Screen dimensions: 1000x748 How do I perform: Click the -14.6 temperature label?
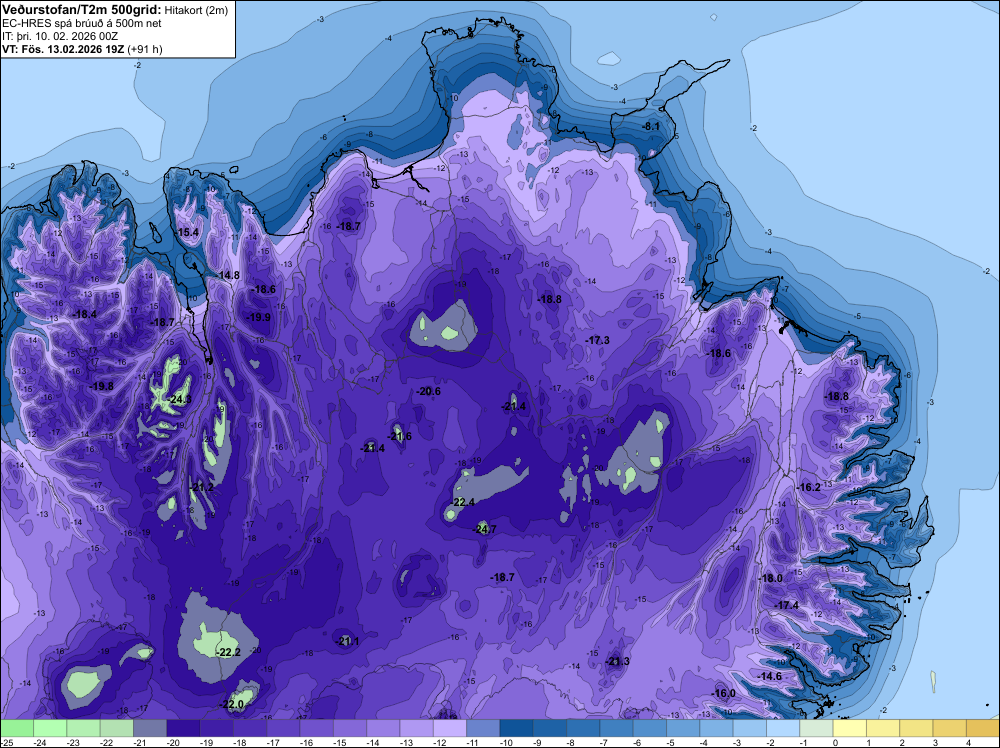769,676
